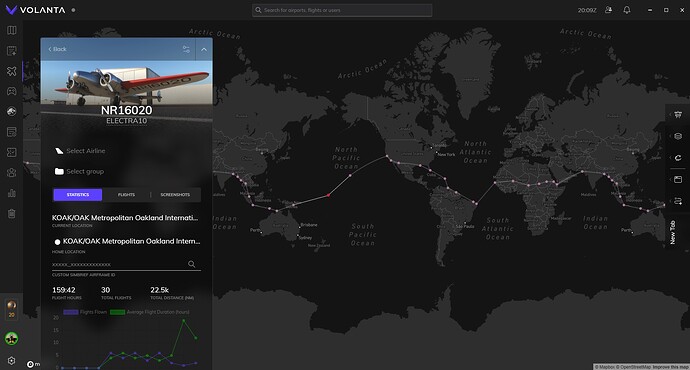Switch to the Screenshots tab

pyautogui.click(x=175, y=195)
